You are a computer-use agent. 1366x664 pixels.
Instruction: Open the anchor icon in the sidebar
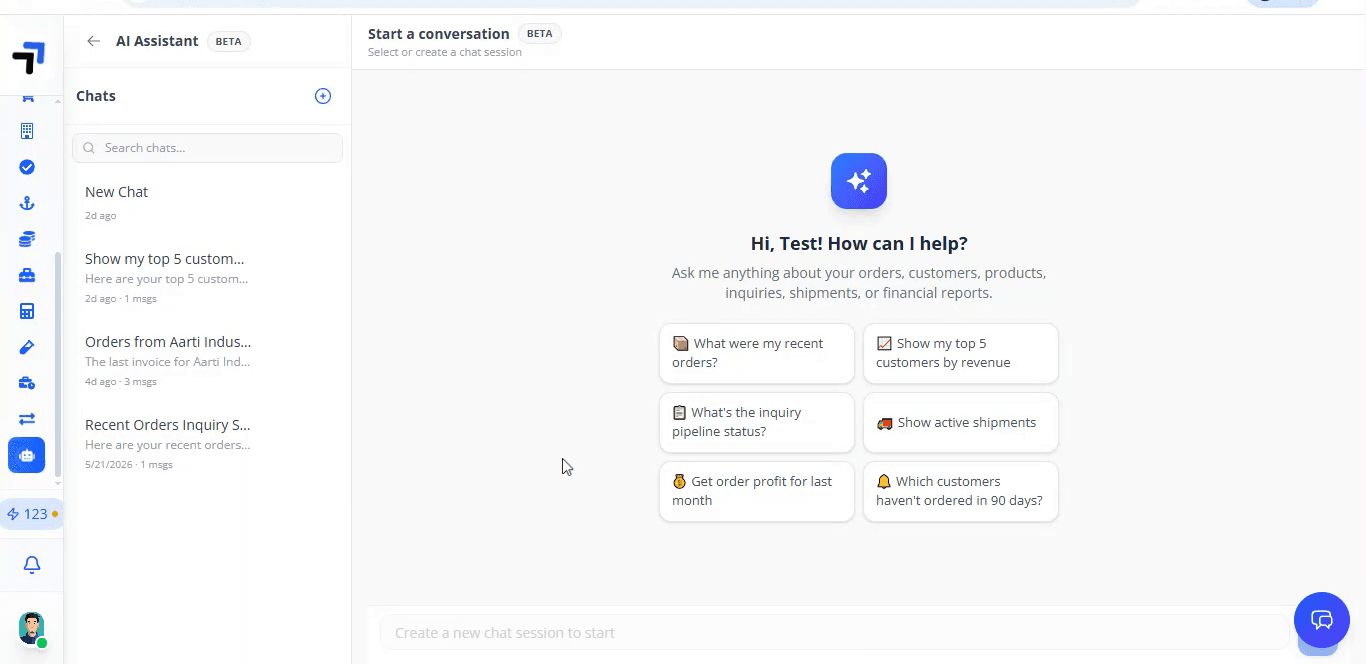[x=27, y=203]
